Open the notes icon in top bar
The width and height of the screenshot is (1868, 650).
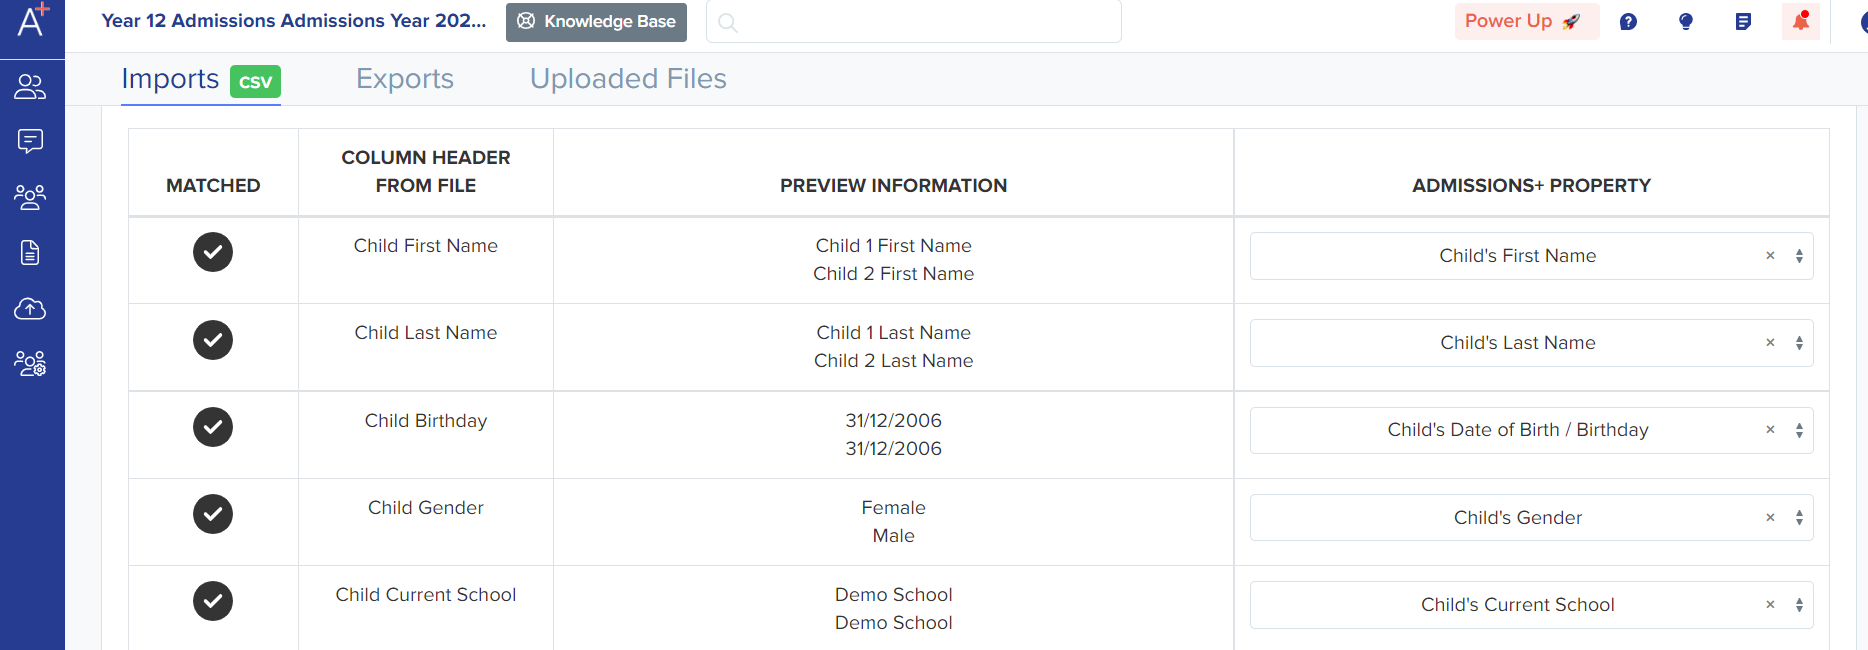pyautogui.click(x=1743, y=21)
